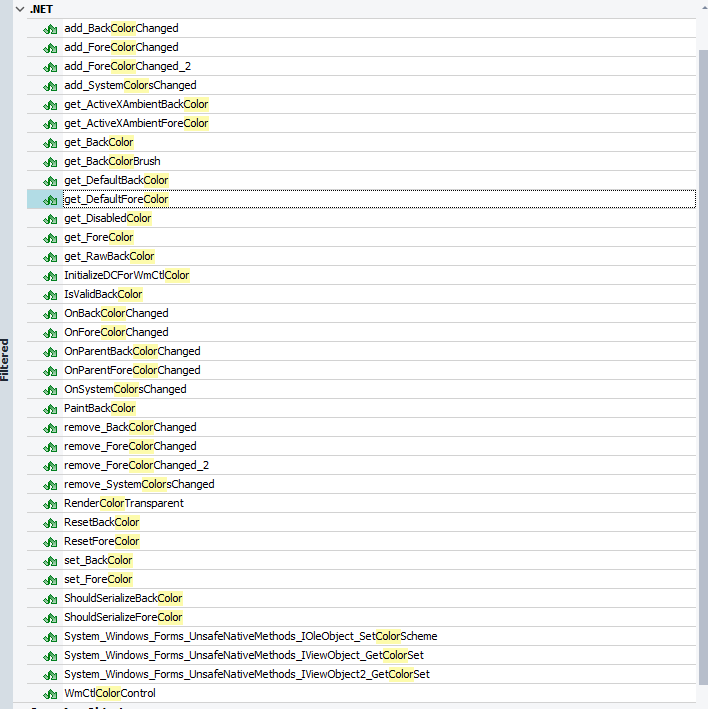The width and height of the screenshot is (708, 709).
Task: Click the icon beside get_DisabledColor
Action: (50, 218)
